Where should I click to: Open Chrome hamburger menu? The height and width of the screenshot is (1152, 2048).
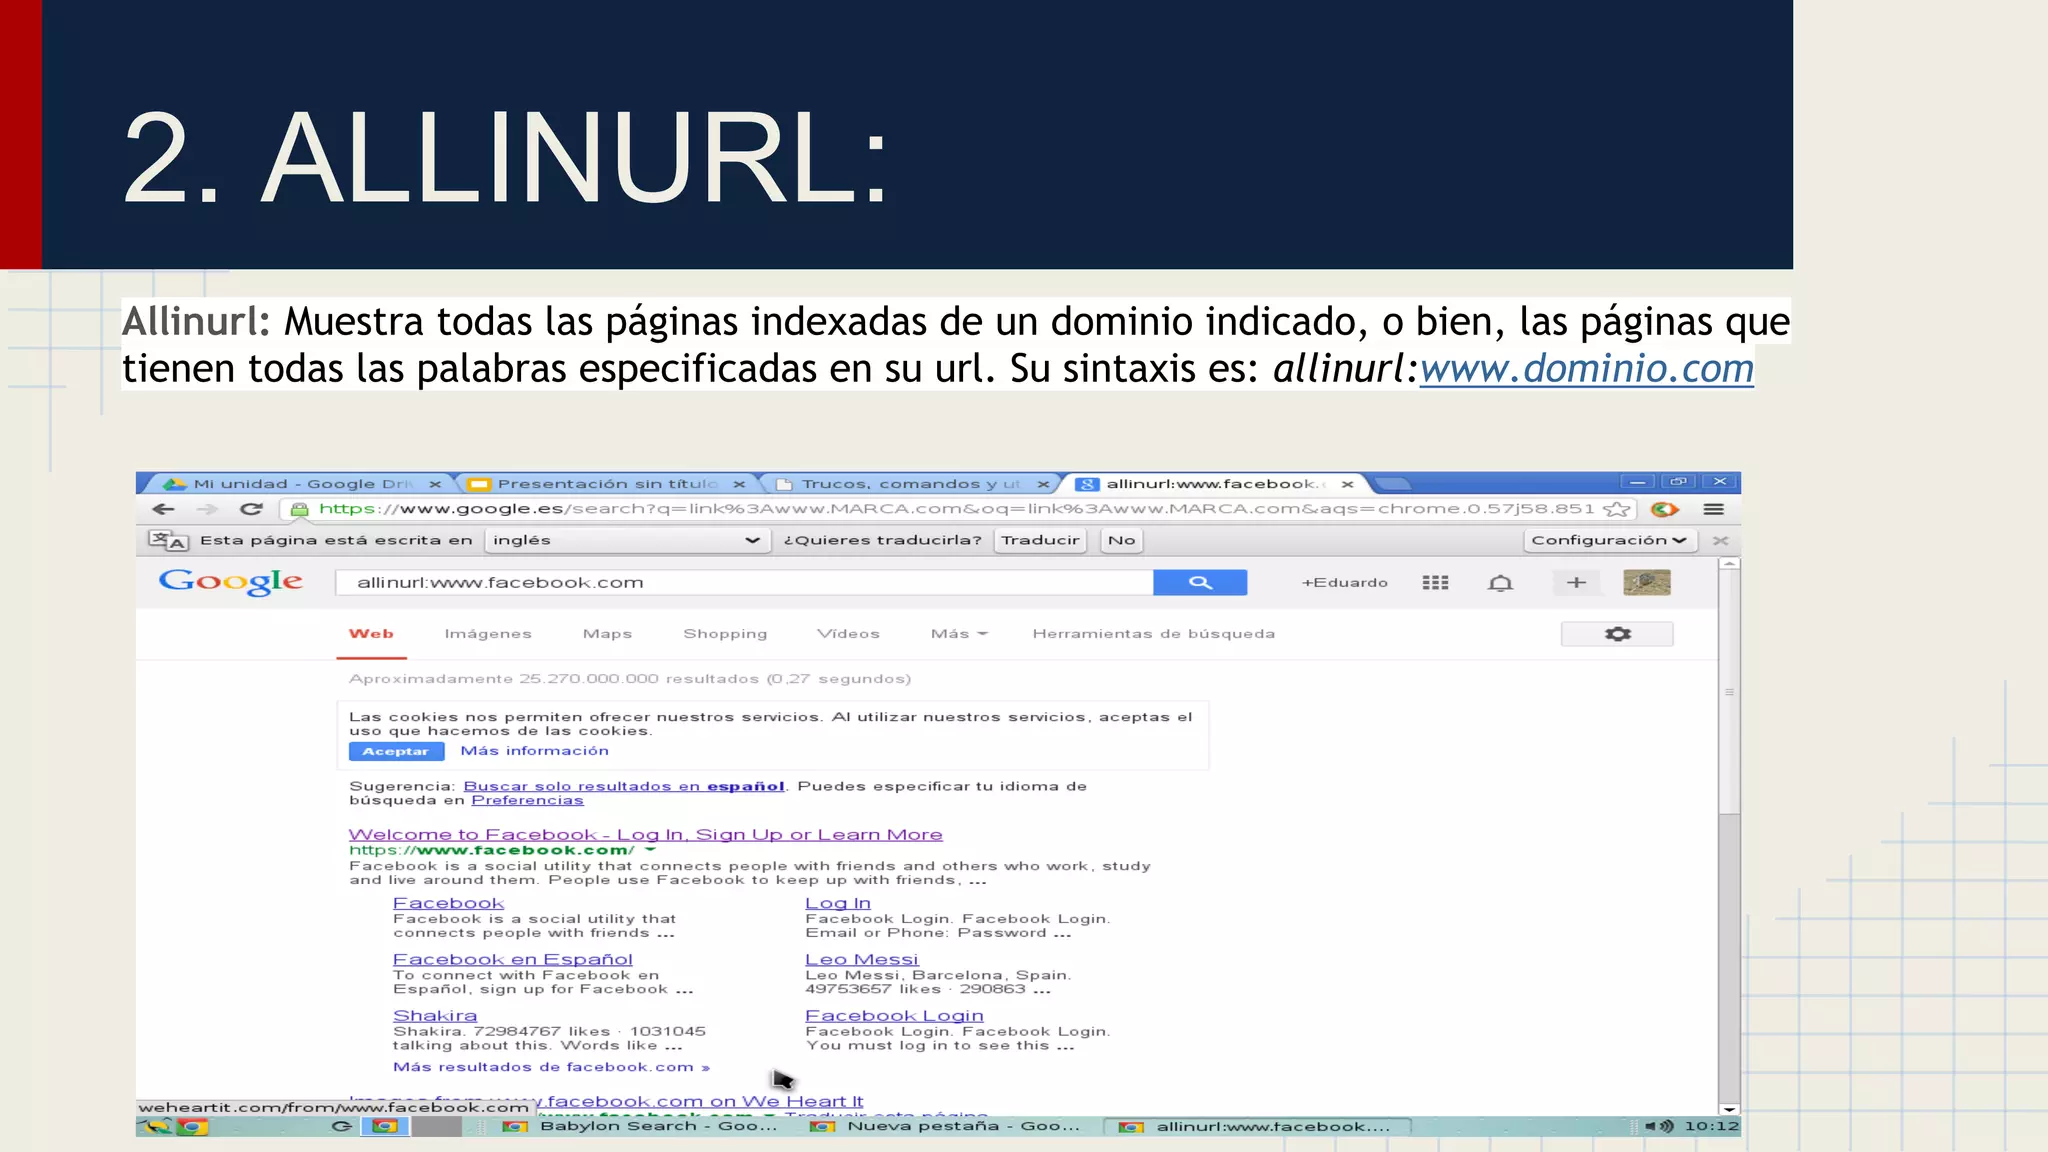(1713, 509)
